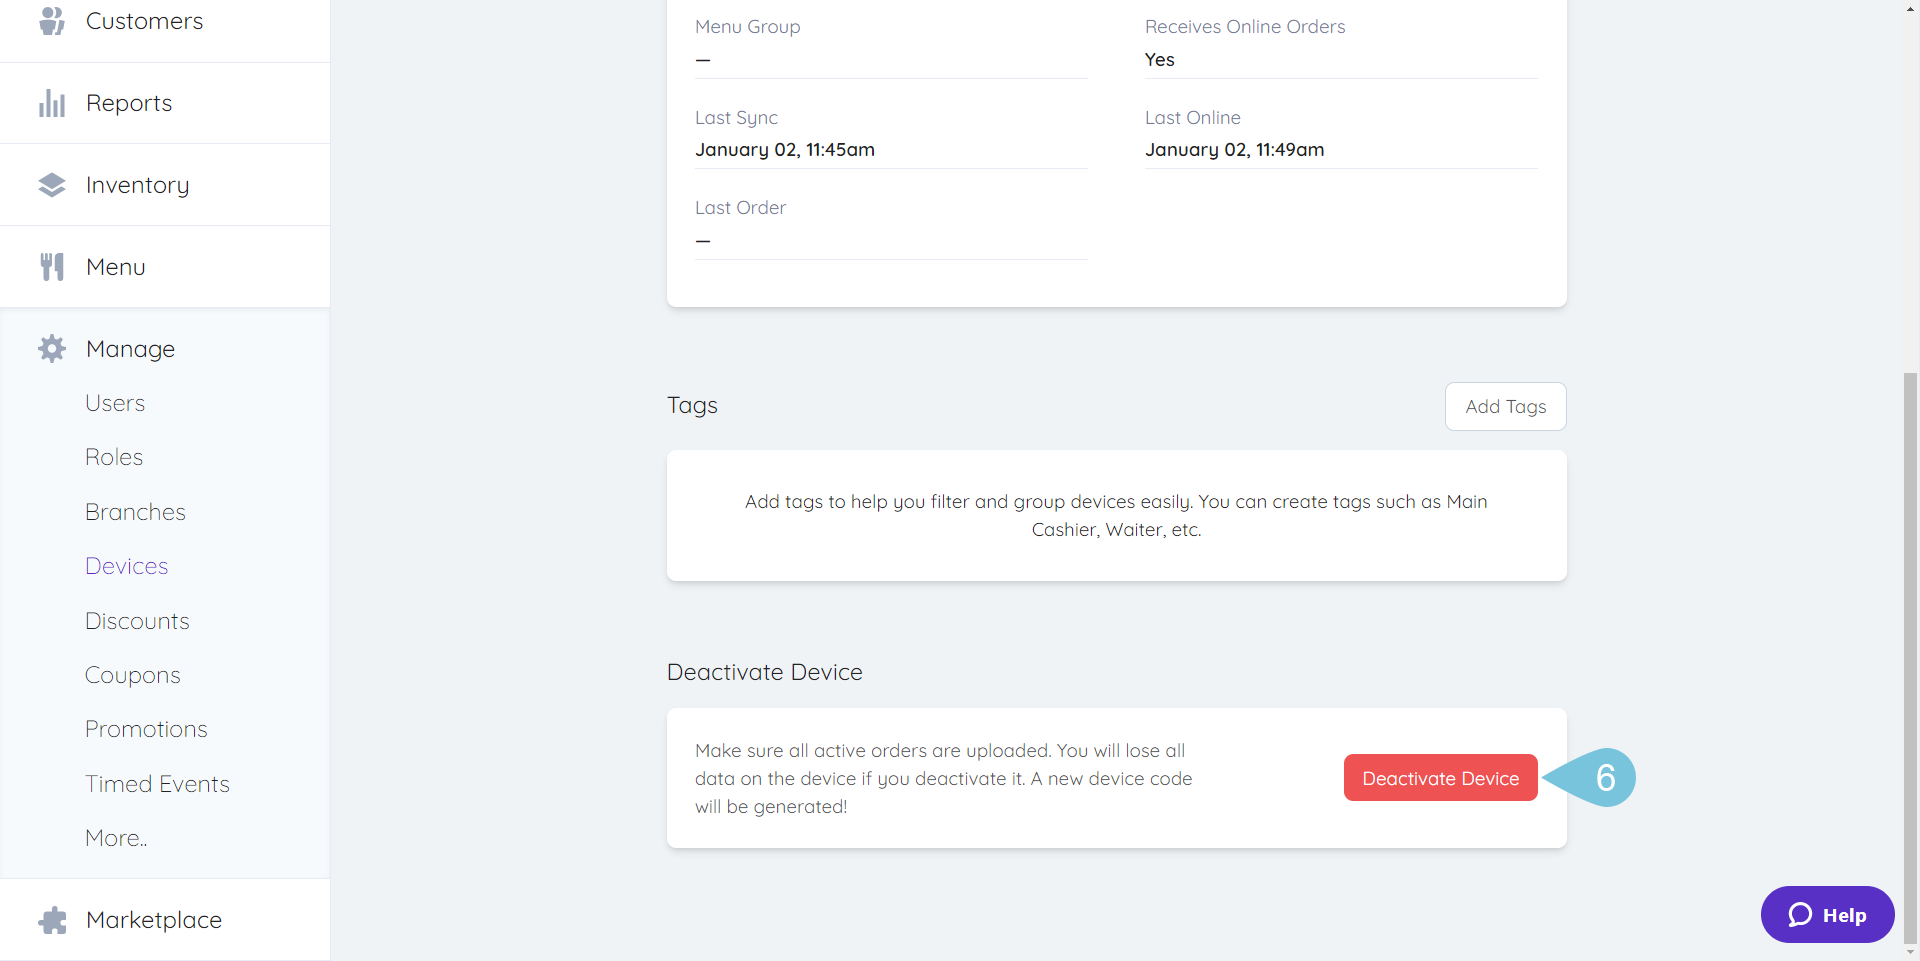This screenshot has height=961, width=1920.
Task: Switch to the Users section
Action: pyautogui.click(x=115, y=402)
